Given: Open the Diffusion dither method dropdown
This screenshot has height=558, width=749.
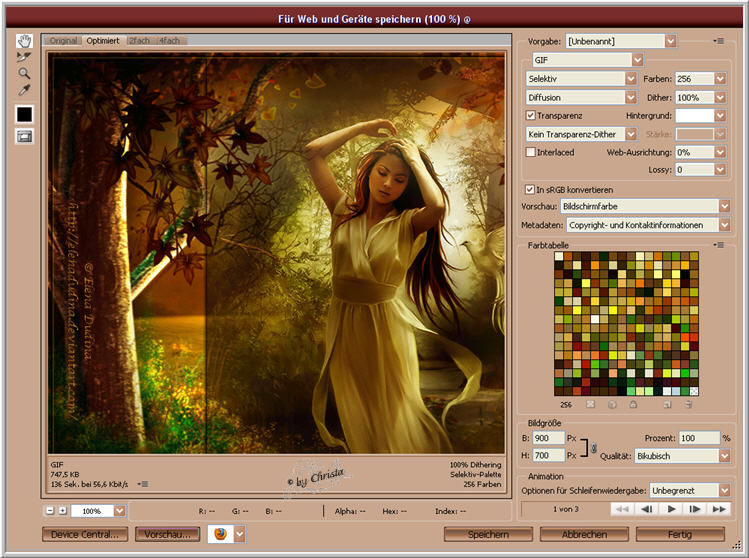Looking at the screenshot, I should pyautogui.click(x=631, y=97).
